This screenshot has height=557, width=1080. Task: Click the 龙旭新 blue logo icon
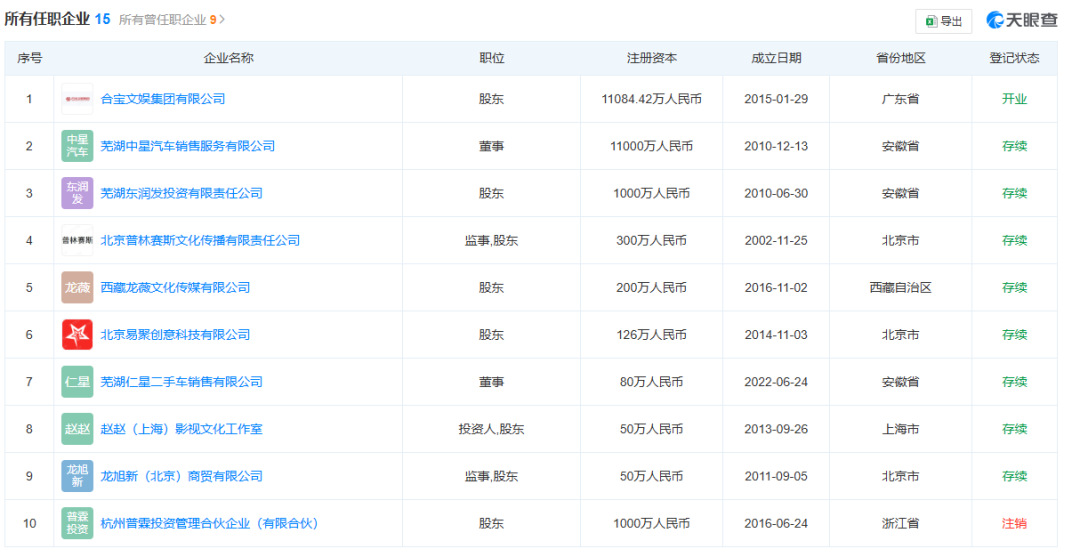(77, 476)
